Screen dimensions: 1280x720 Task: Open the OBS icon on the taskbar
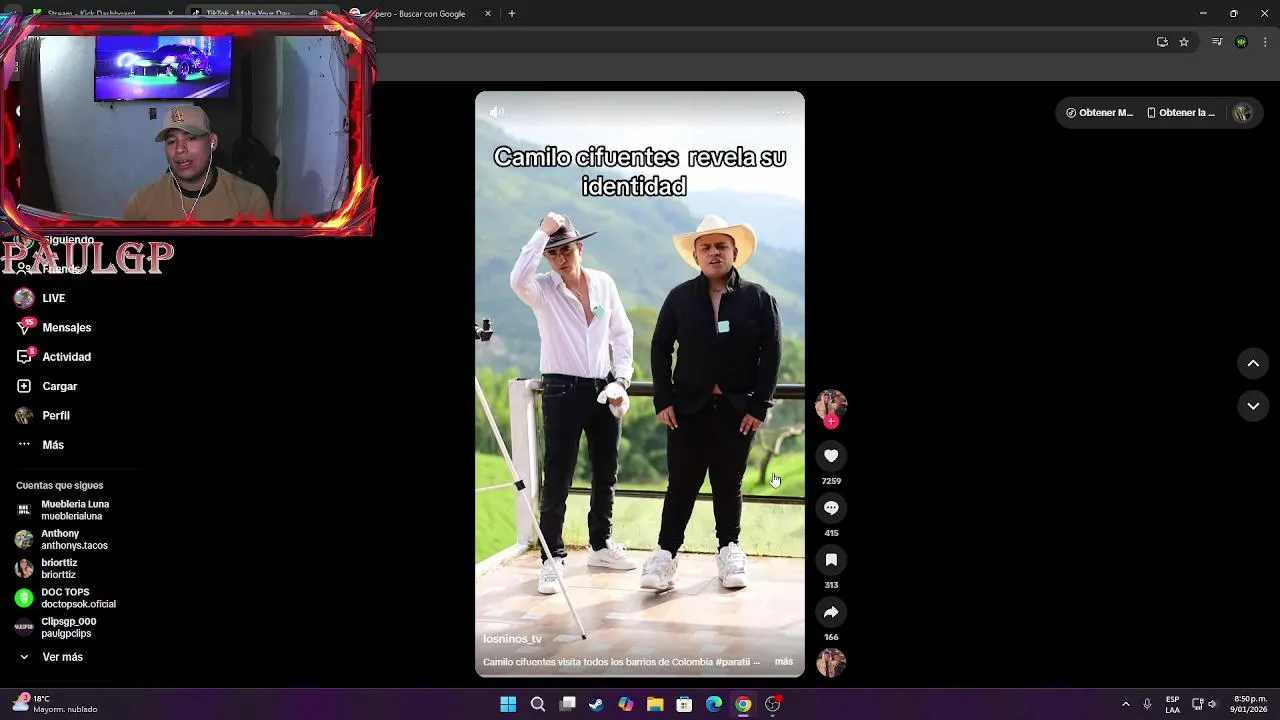click(772, 704)
